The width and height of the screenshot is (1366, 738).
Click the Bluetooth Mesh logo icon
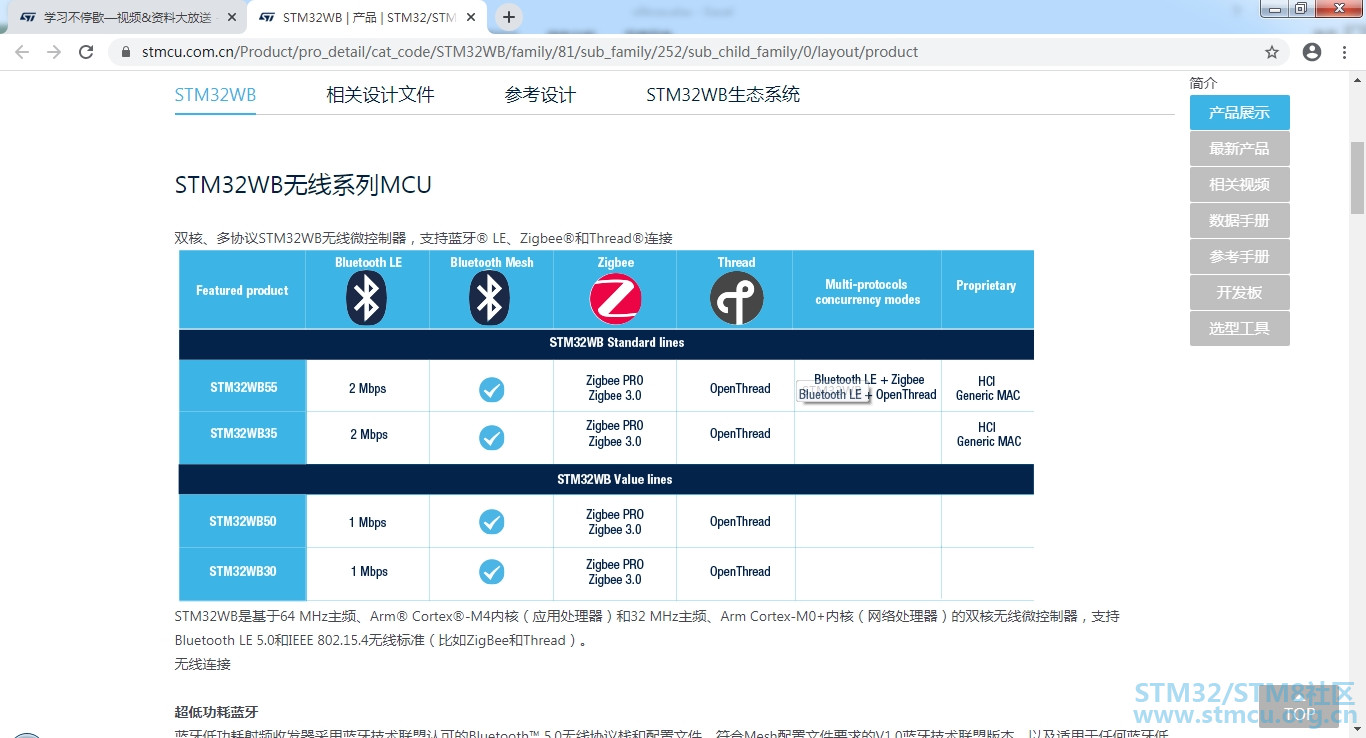click(490, 298)
